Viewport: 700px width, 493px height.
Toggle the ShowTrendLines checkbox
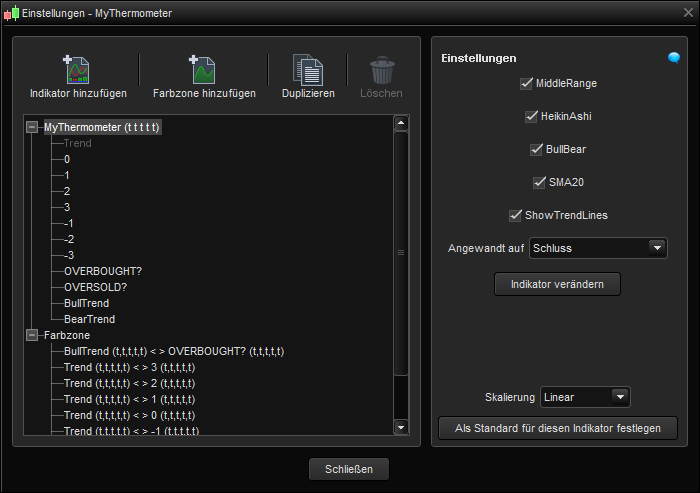(515, 216)
